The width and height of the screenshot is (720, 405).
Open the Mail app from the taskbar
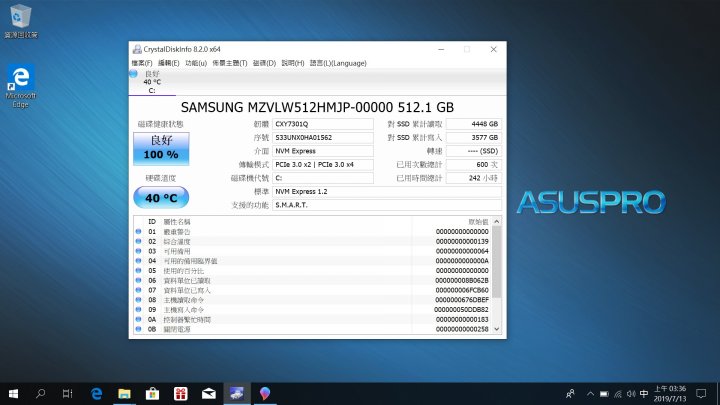click(208, 394)
